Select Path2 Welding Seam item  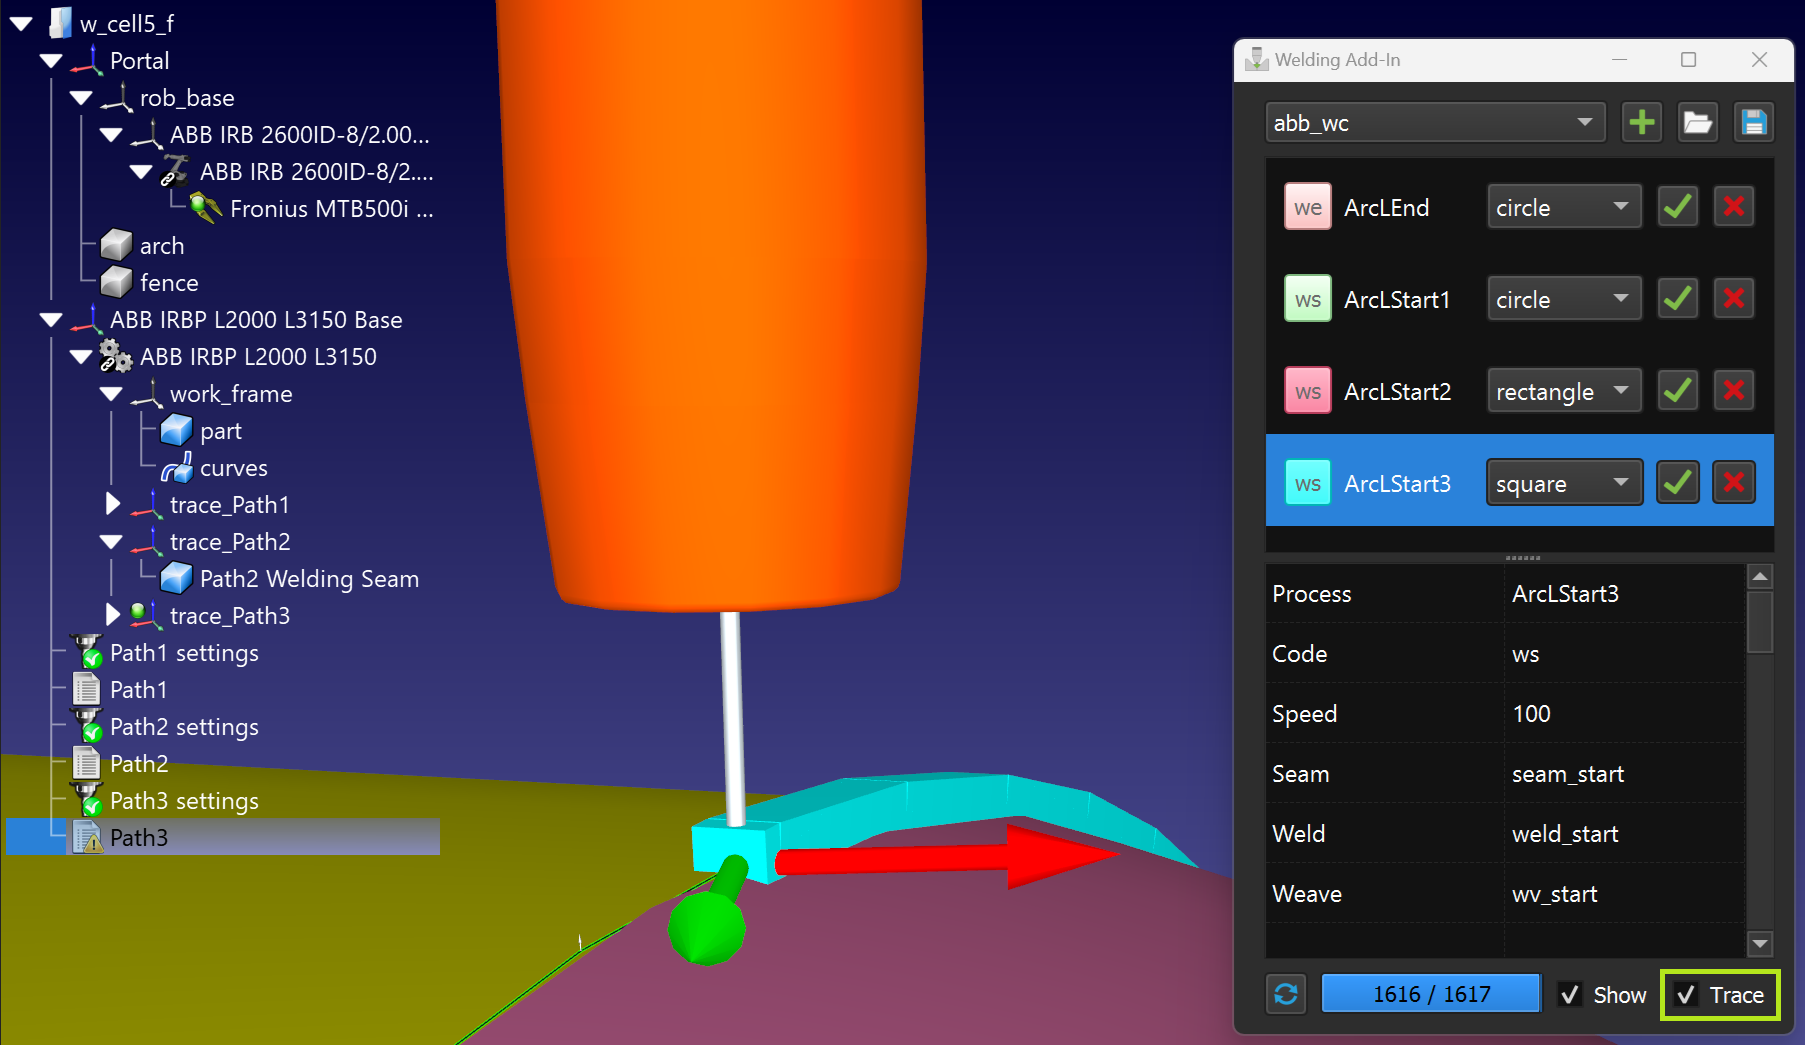pos(308,579)
